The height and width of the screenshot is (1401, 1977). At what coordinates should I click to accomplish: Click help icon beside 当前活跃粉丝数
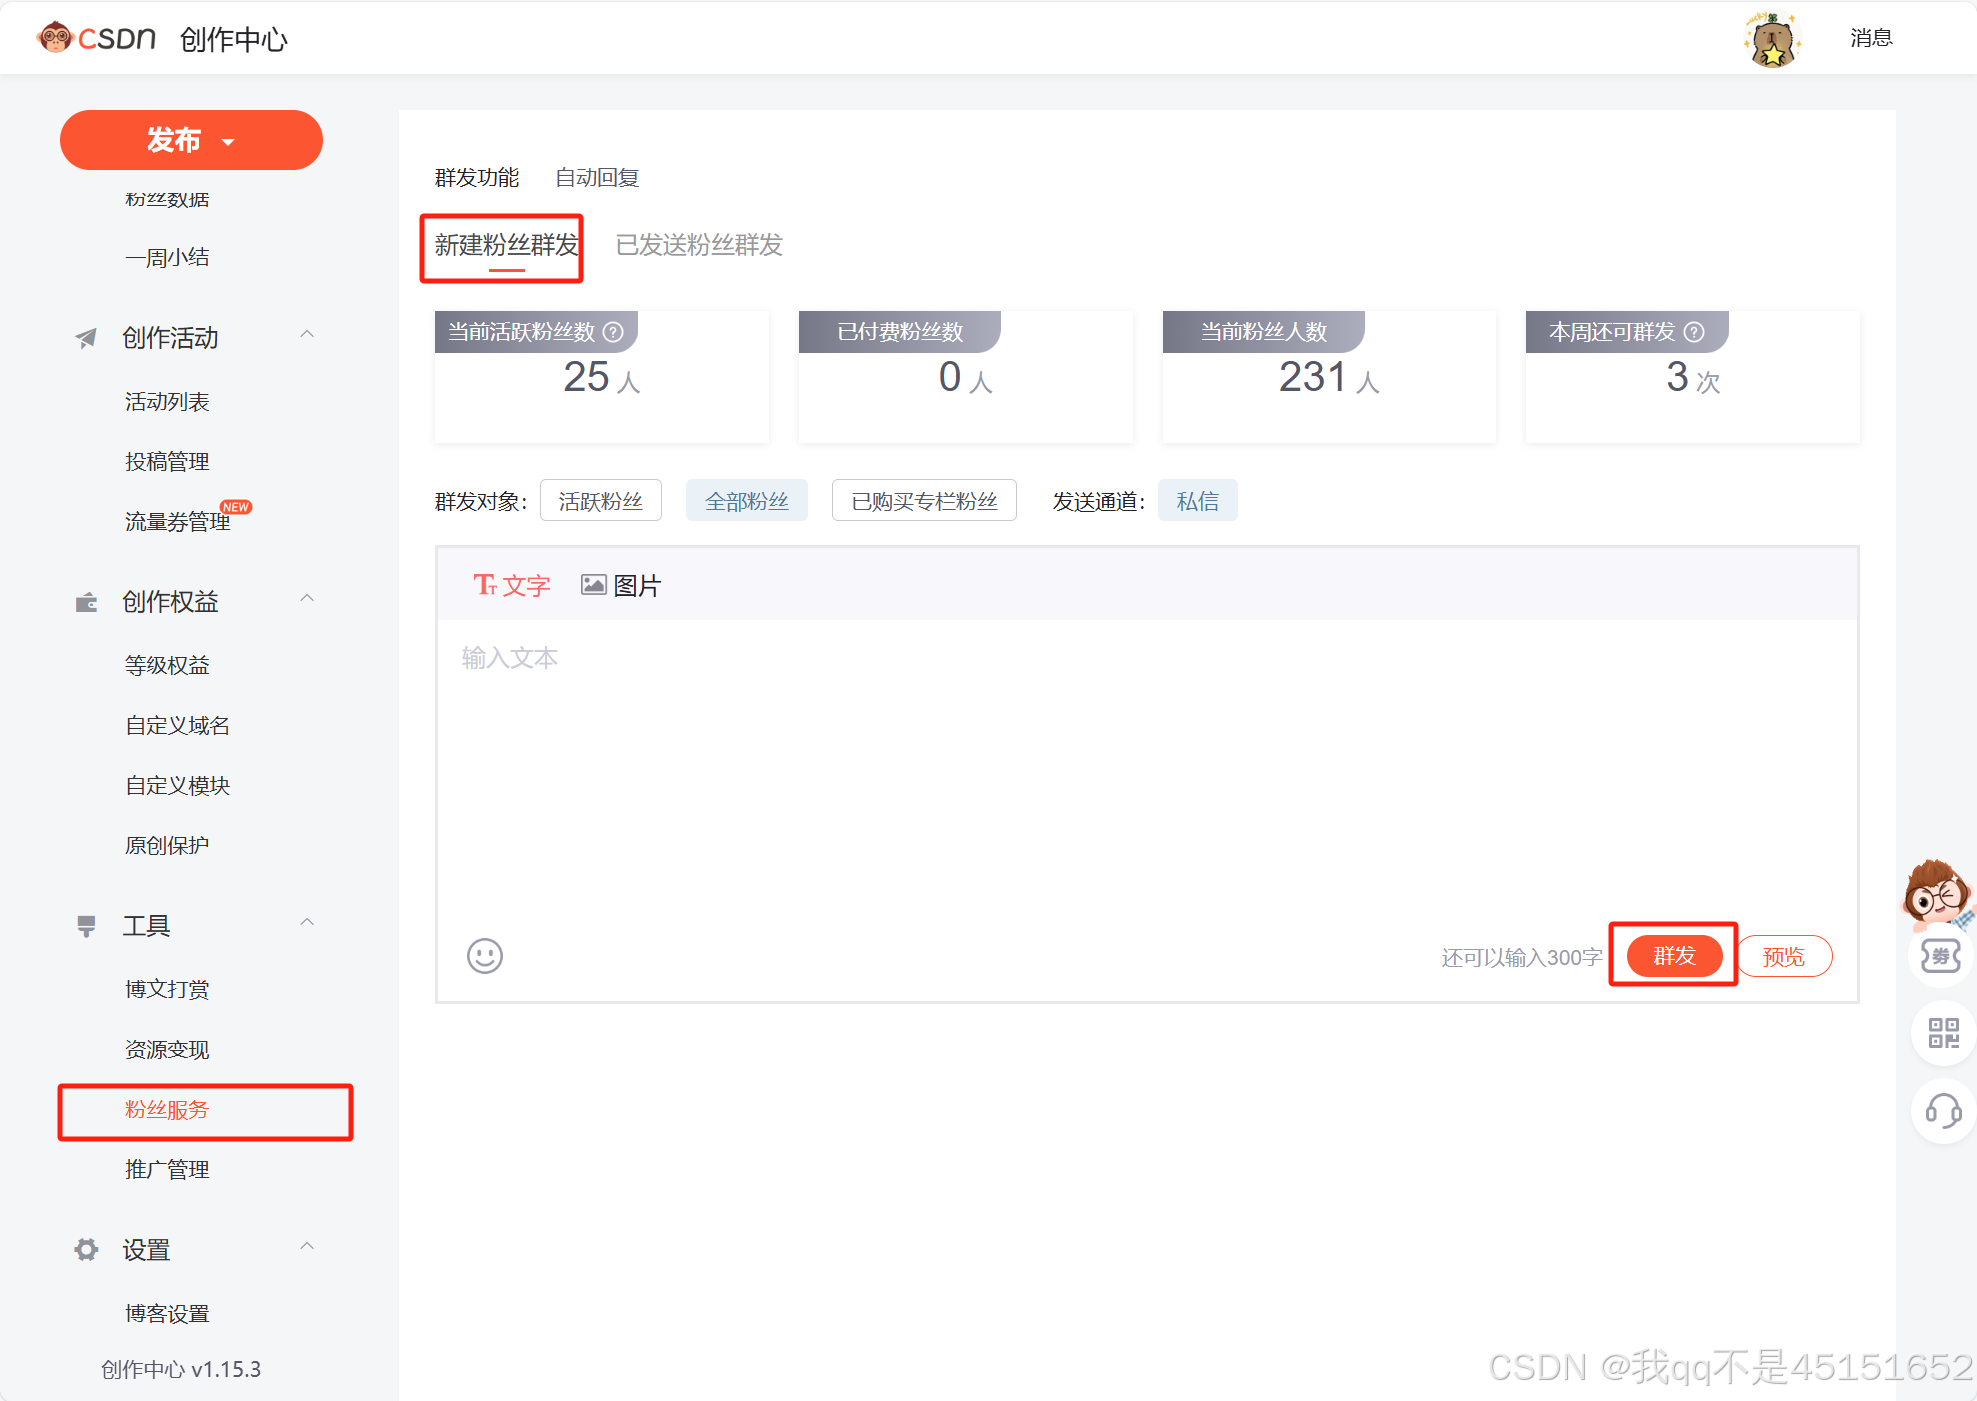(x=614, y=332)
